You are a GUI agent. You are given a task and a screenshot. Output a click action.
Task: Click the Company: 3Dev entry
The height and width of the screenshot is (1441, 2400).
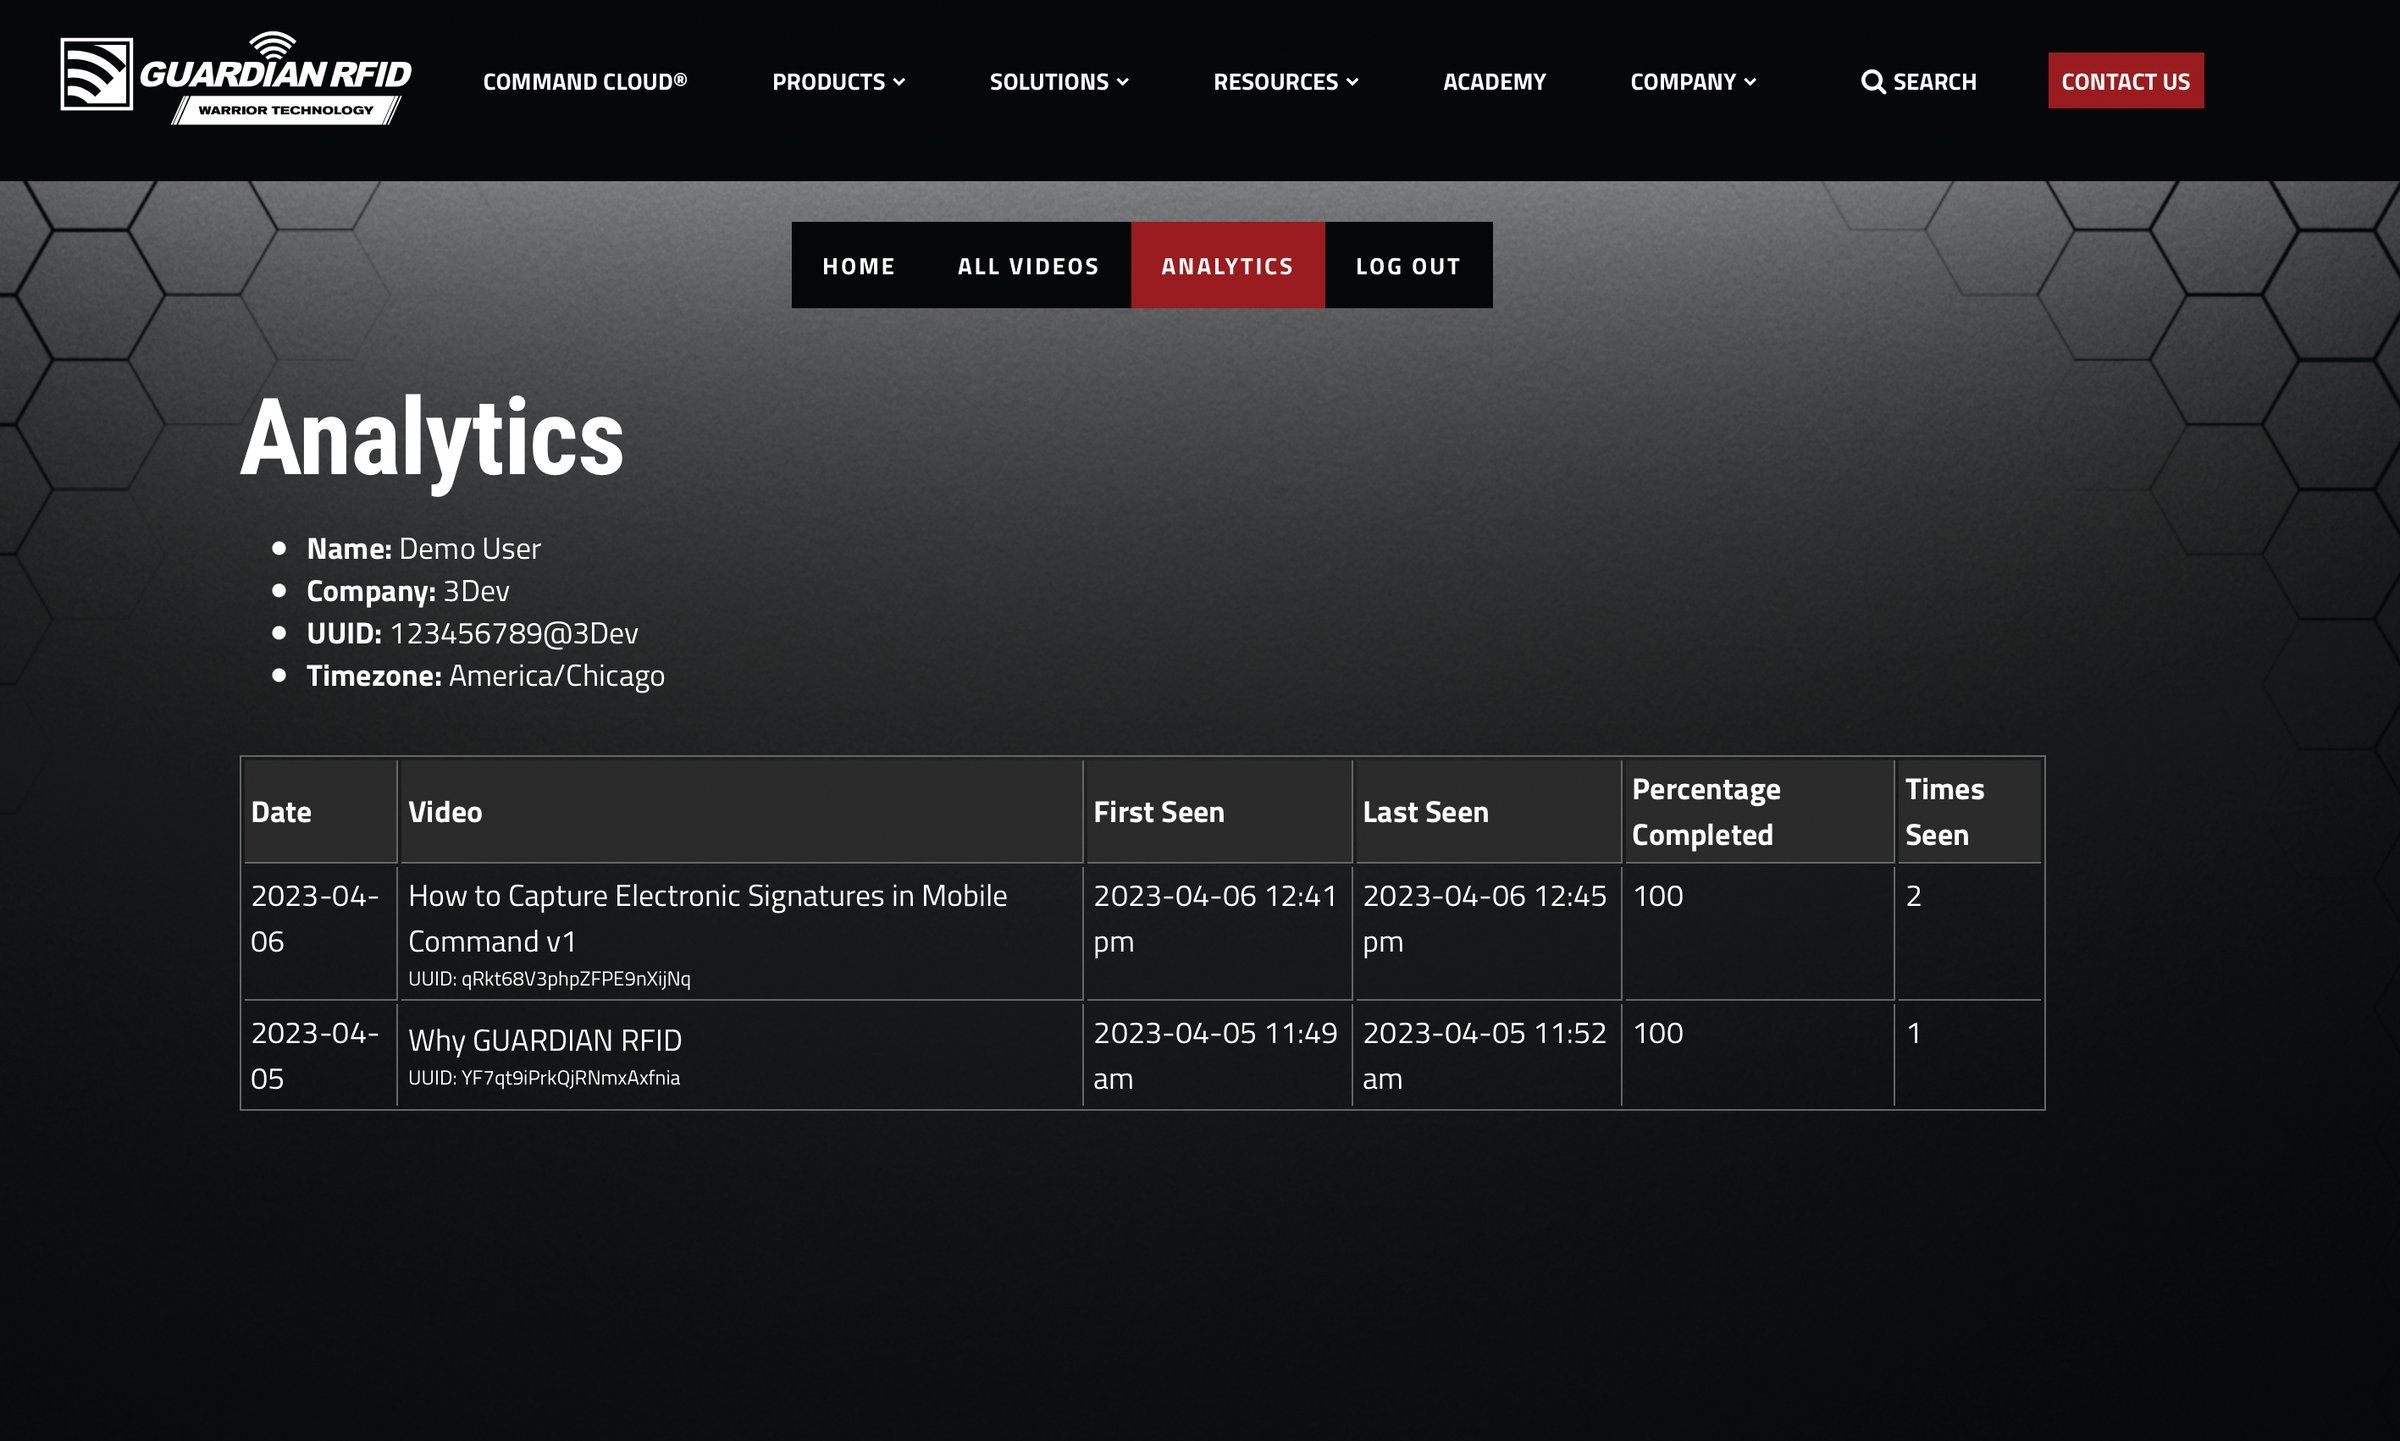click(408, 591)
